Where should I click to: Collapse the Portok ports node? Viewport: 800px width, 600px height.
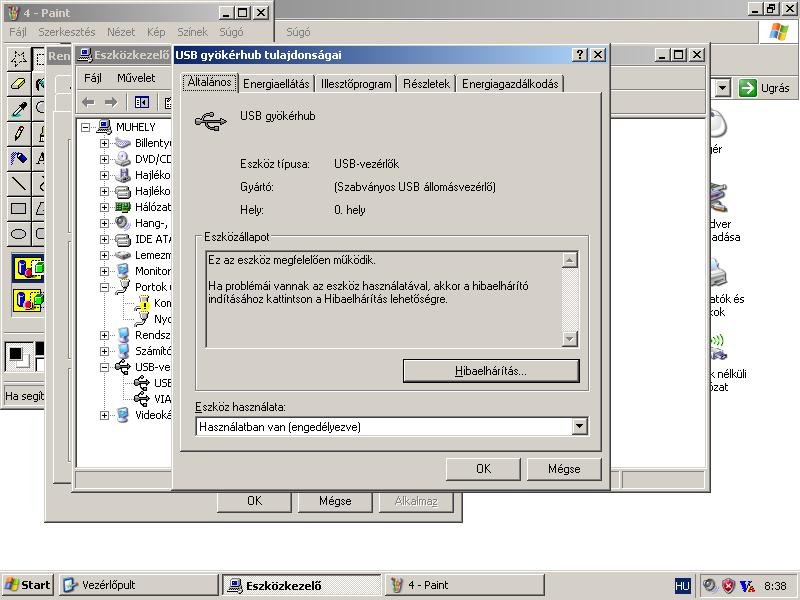[105, 287]
